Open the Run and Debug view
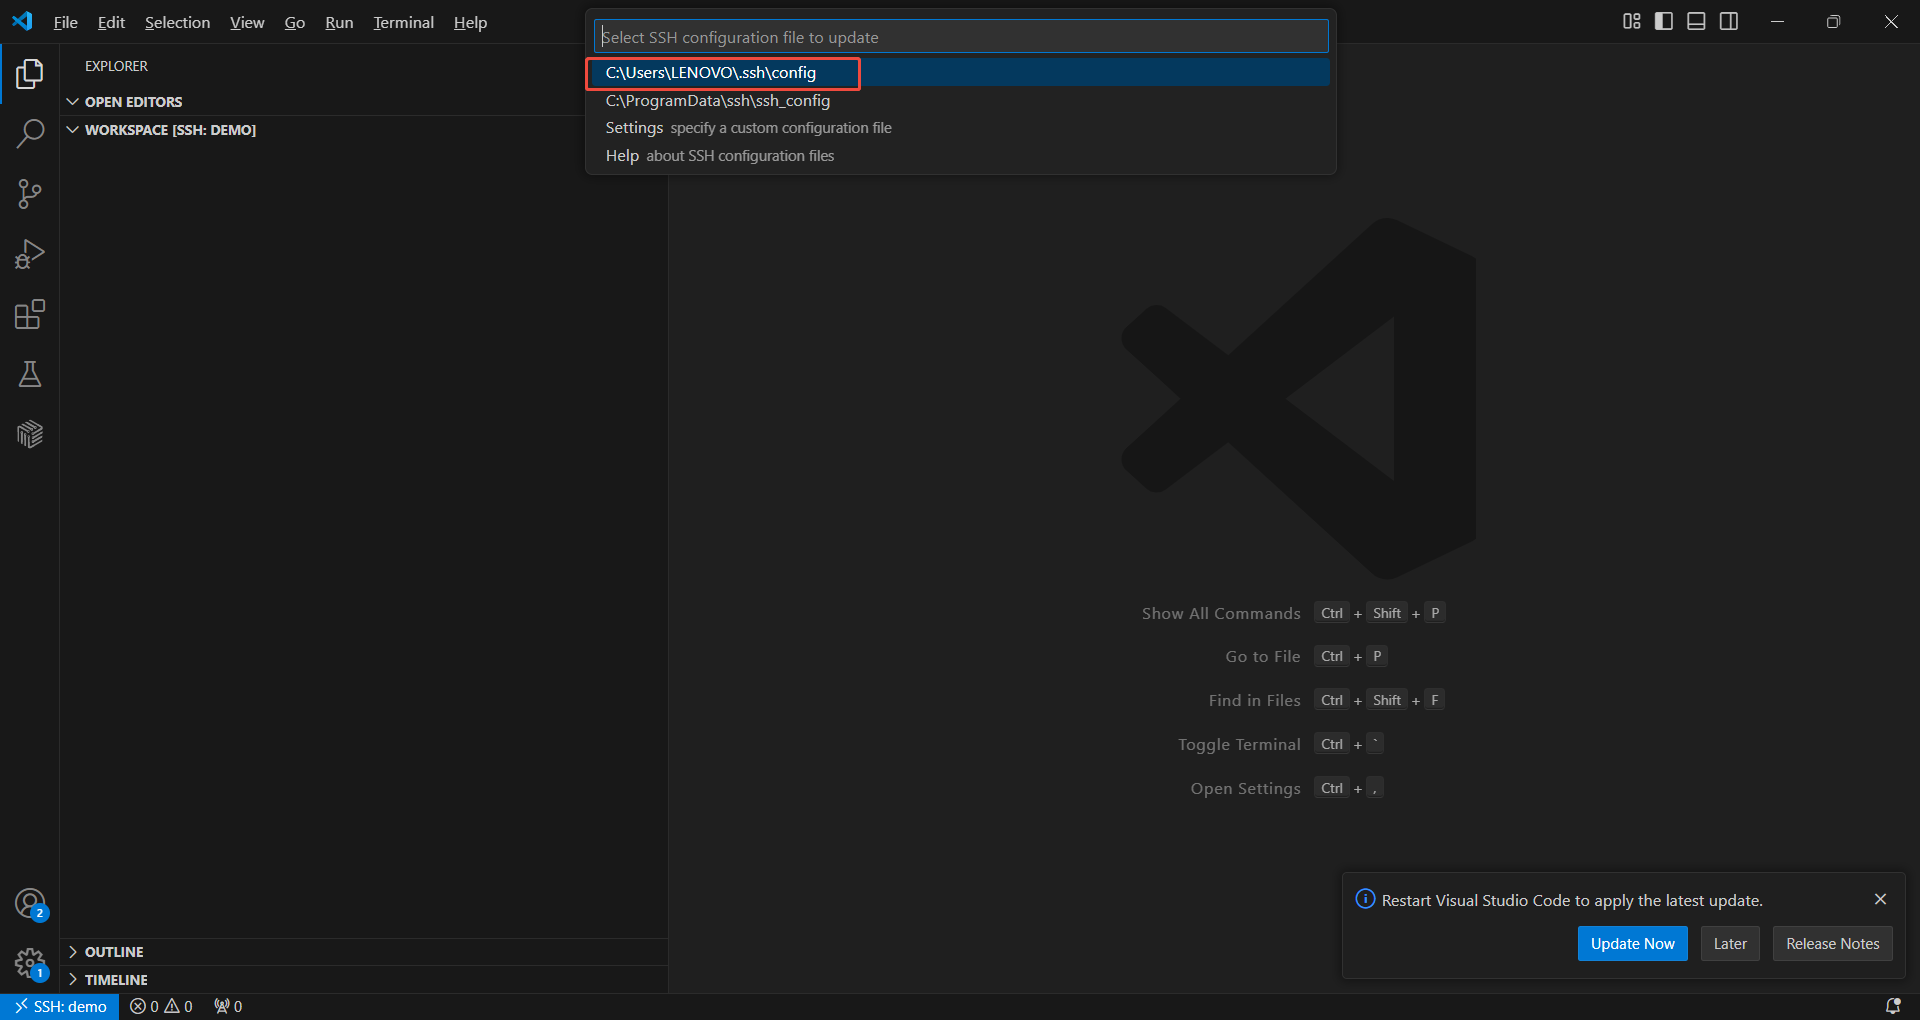1920x1020 pixels. (x=30, y=254)
